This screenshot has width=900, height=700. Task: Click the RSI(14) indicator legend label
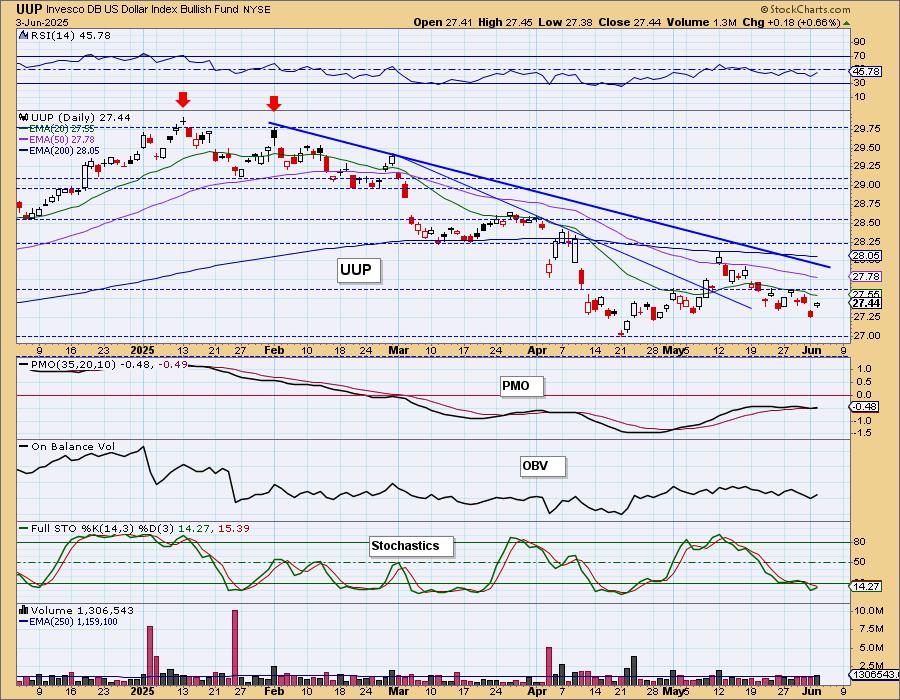coord(71,35)
